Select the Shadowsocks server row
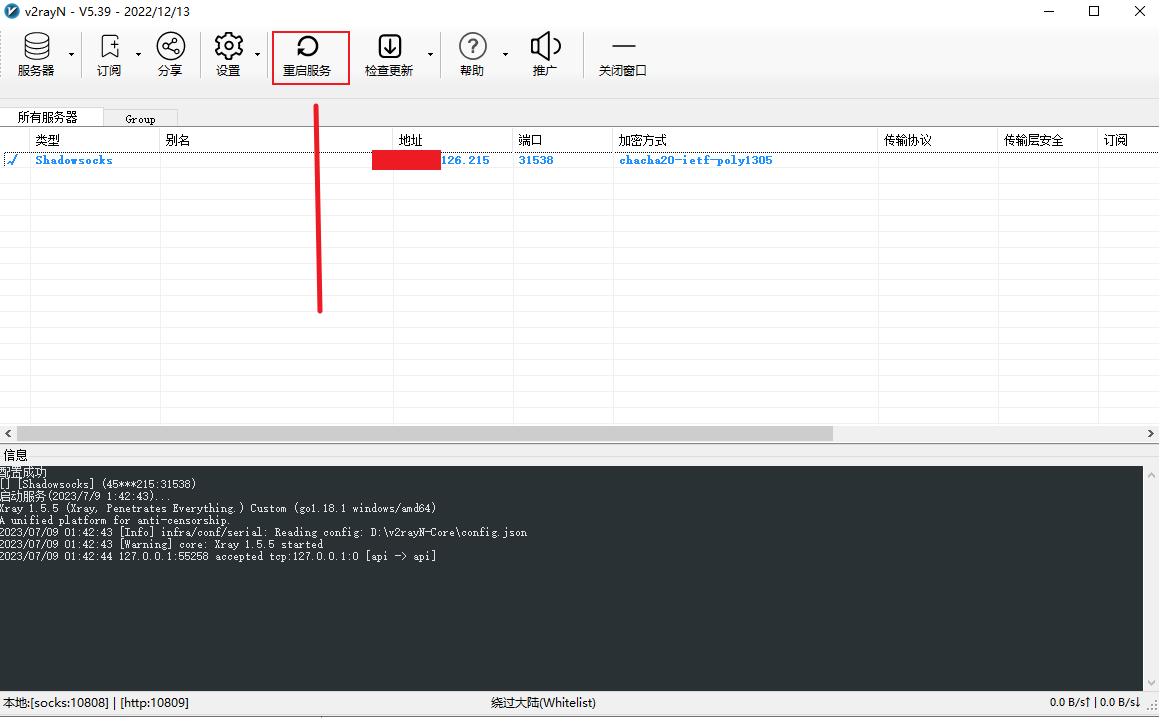Screen dimensions: 1159x718 point(580,160)
